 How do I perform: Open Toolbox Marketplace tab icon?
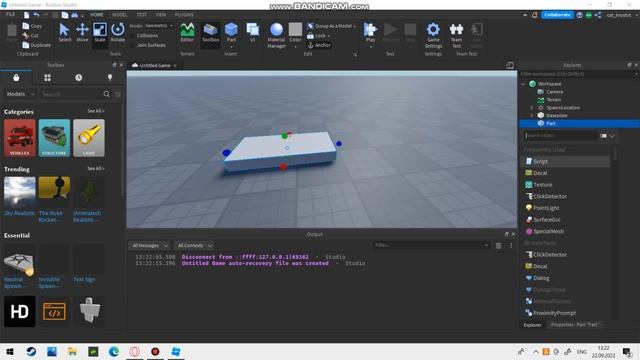coord(16,78)
